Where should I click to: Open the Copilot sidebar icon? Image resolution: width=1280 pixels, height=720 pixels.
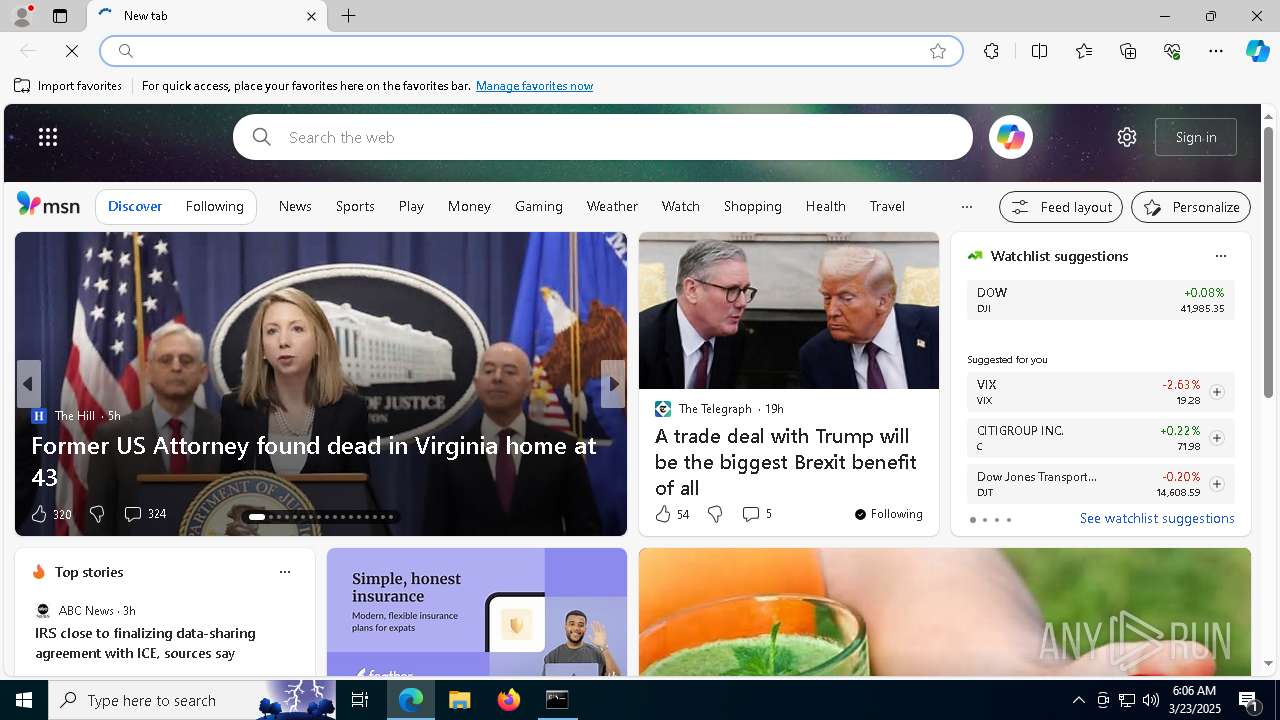(x=1257, y=51)
